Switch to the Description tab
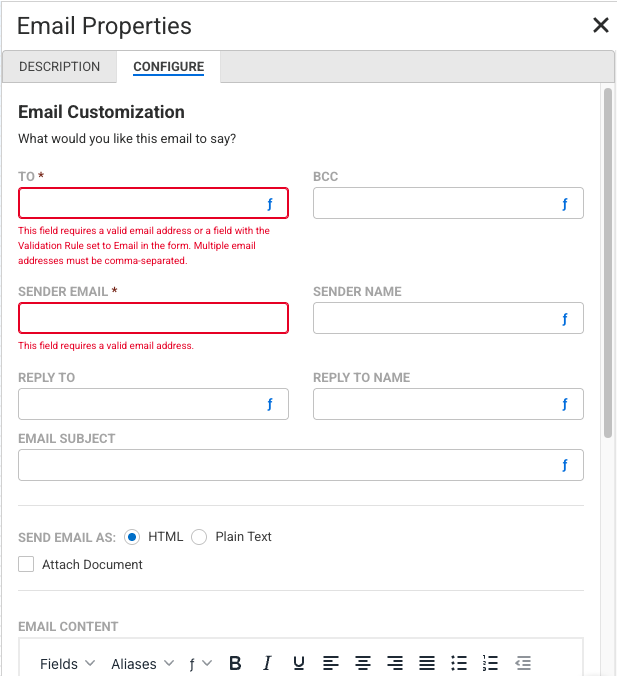This screenshot has height=676, width=617. coord(60,67)
